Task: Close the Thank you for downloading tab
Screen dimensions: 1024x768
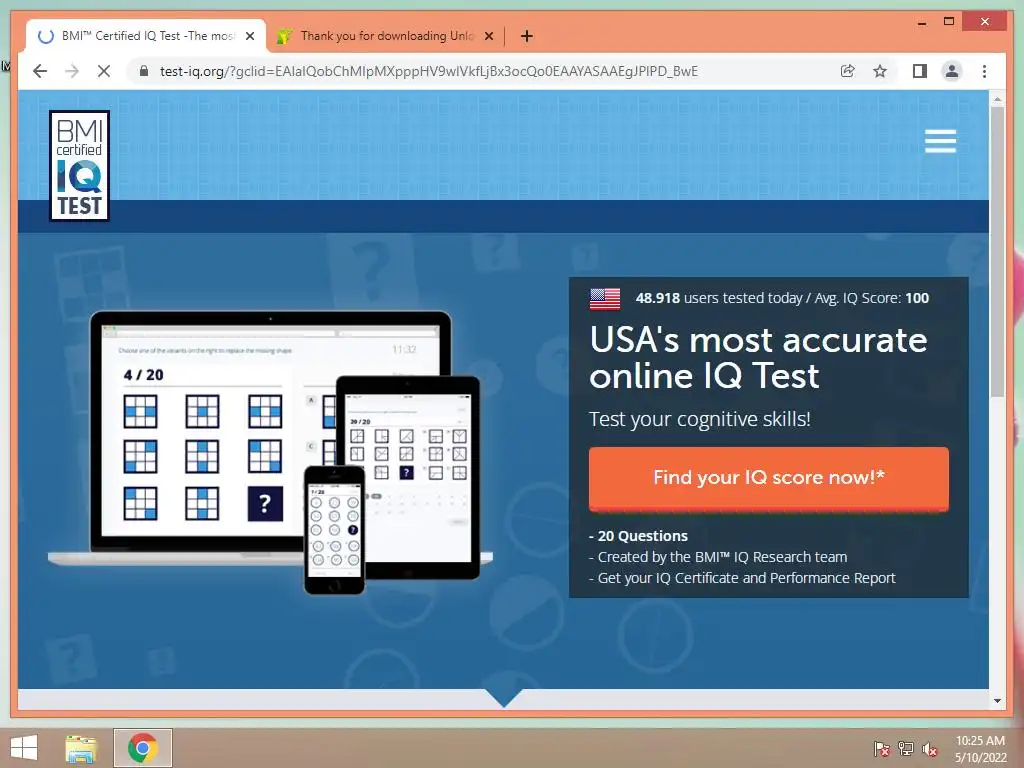Action: tap(488, 37)
